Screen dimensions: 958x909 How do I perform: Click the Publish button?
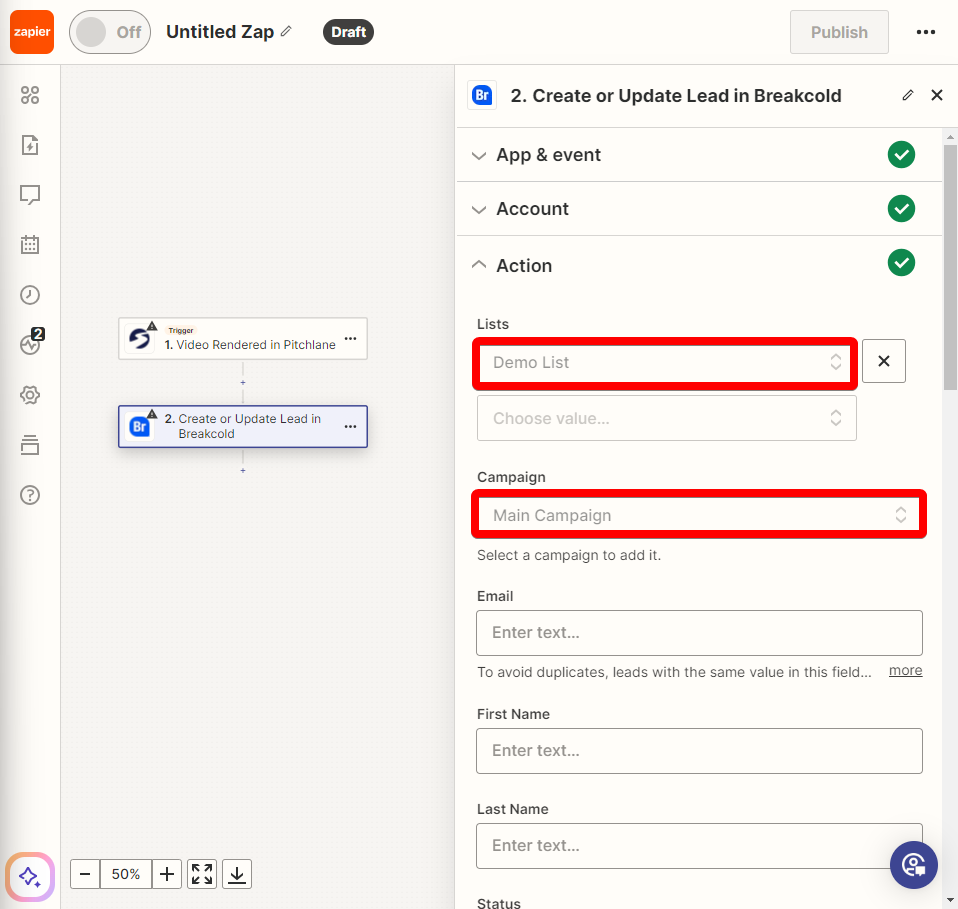[x=839, y=32]
